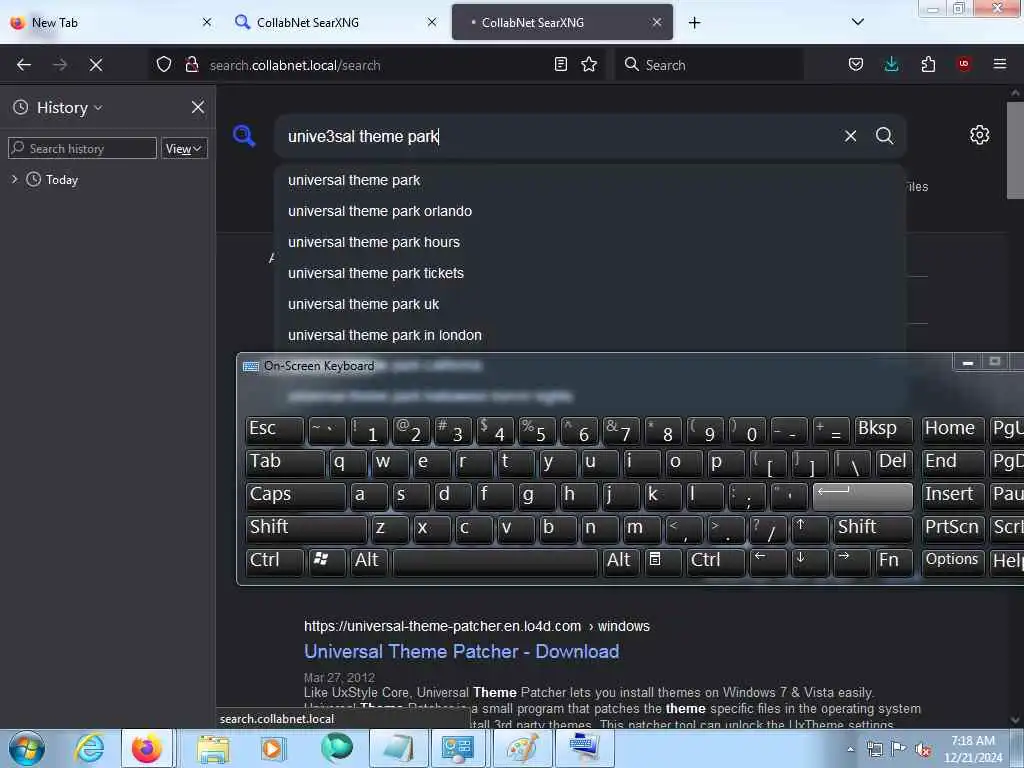Open the tracking protection shield icon
The width and height of the screenshot is (1024, 768).
pos(164,65)
